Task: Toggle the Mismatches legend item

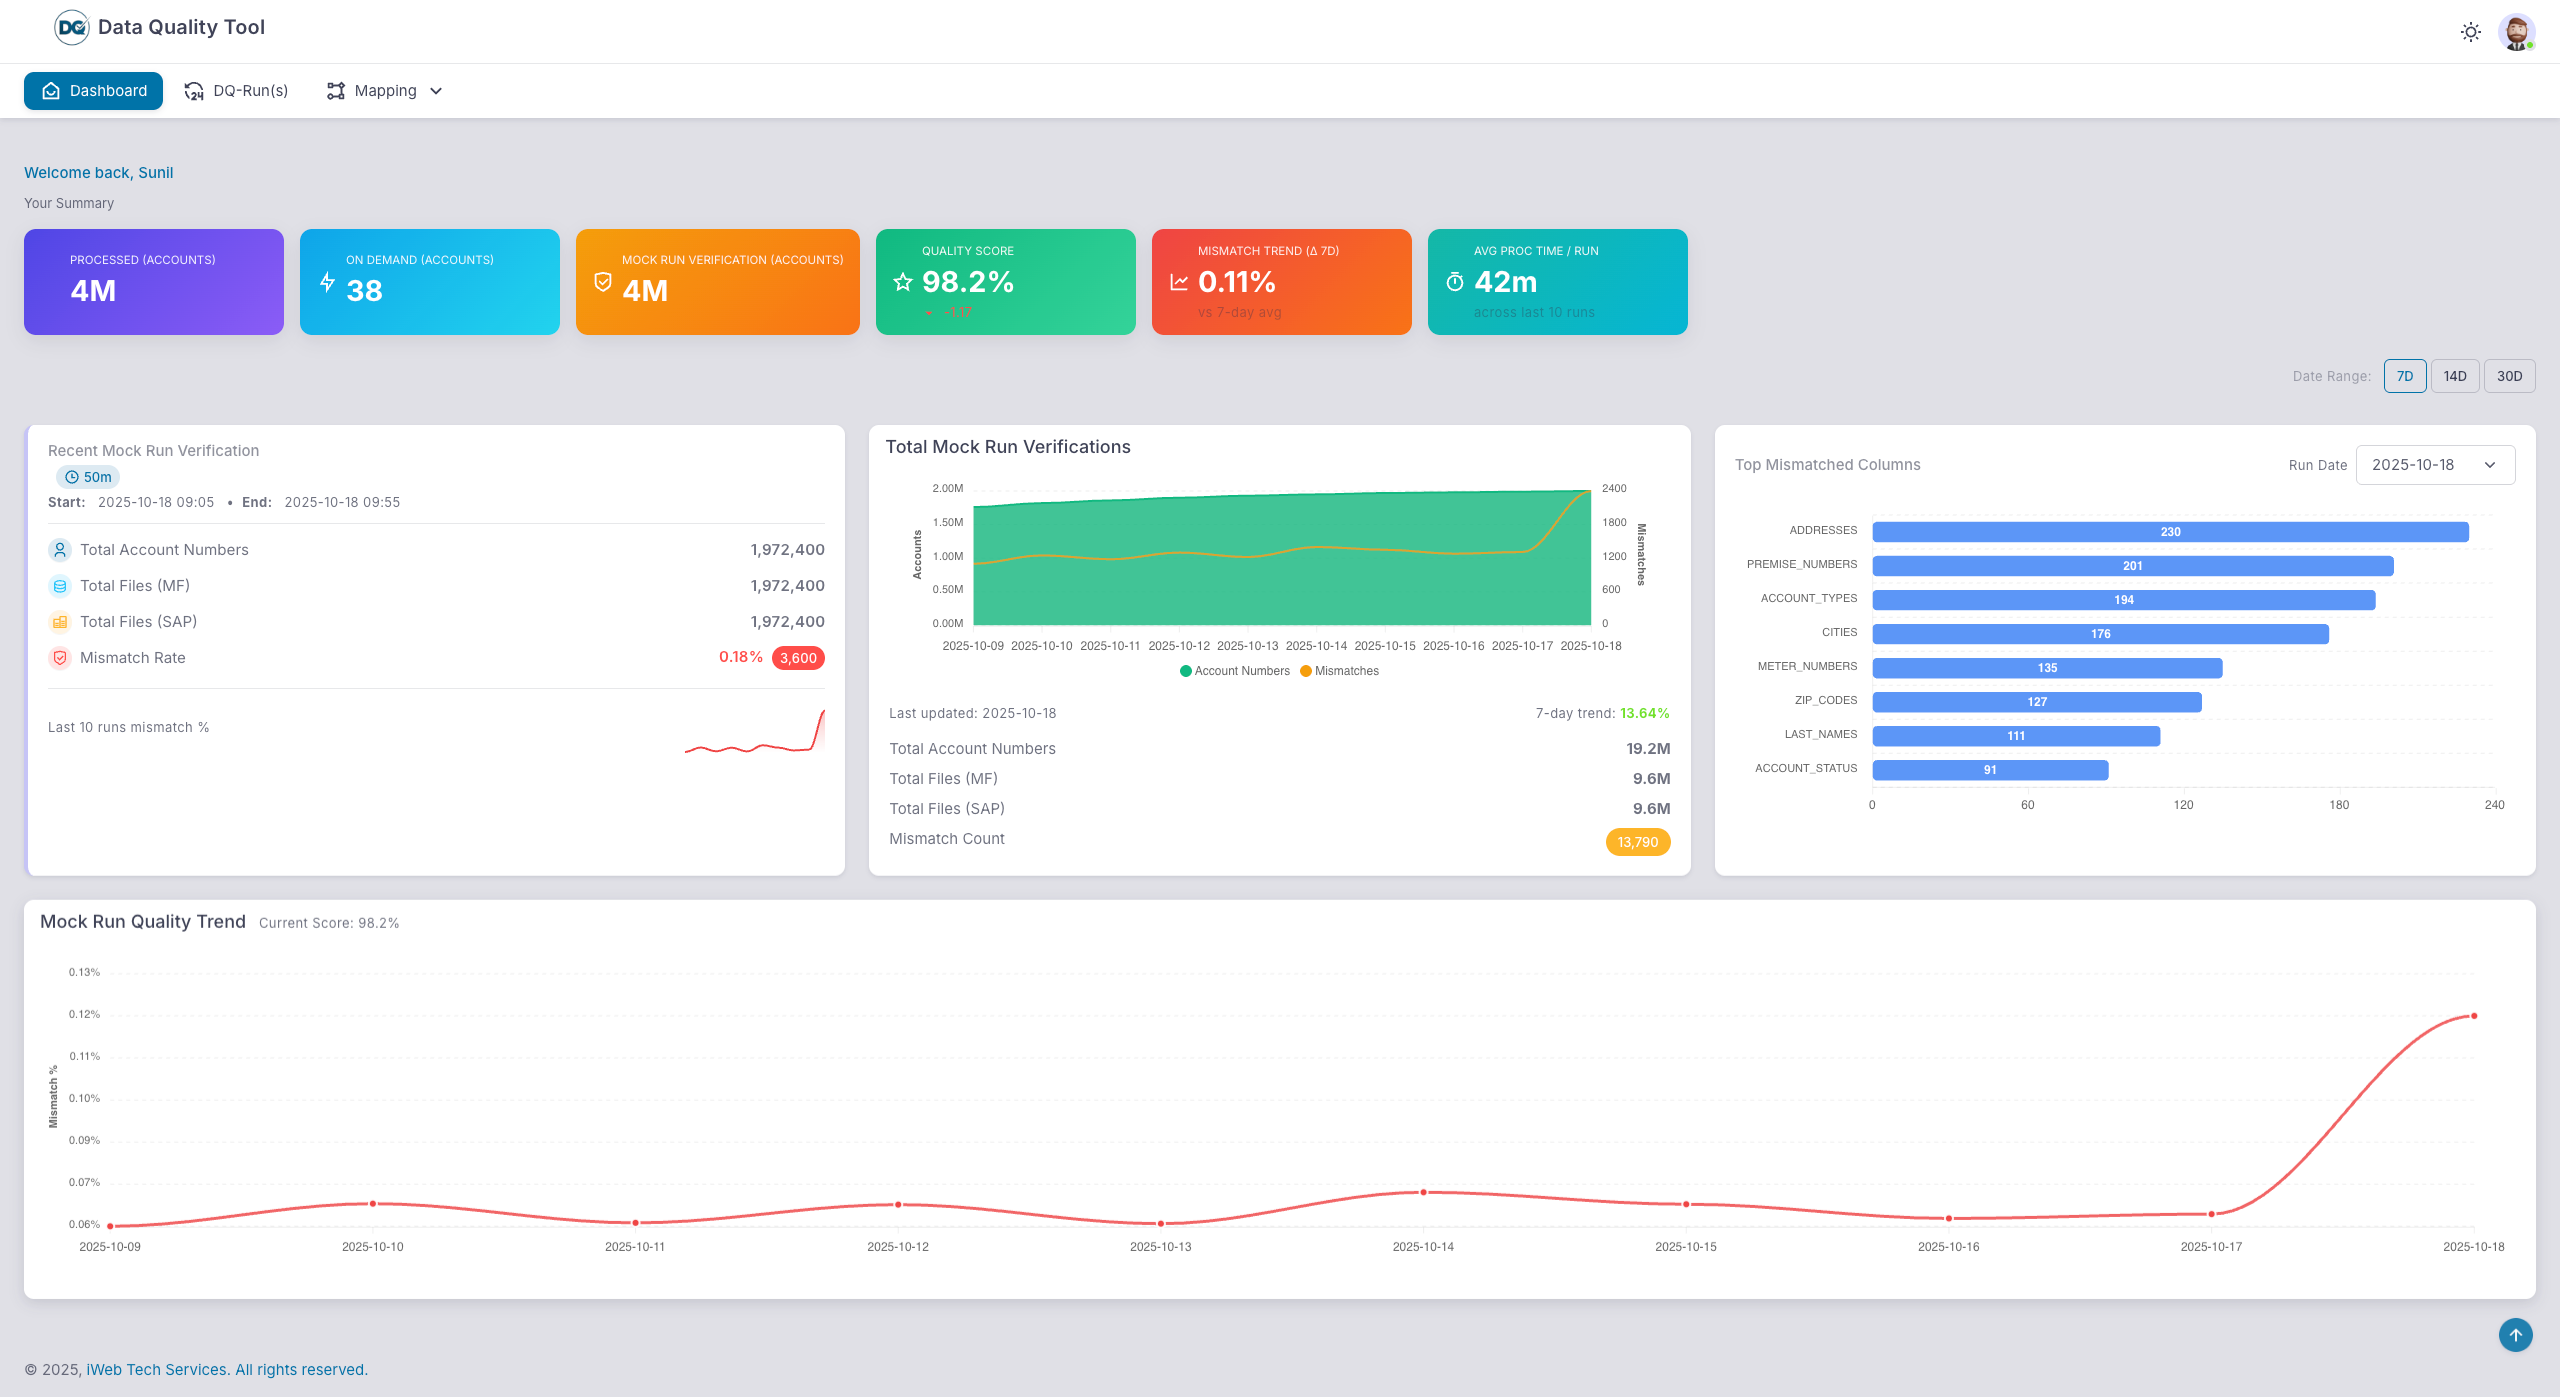Action: coord(1340,670)
